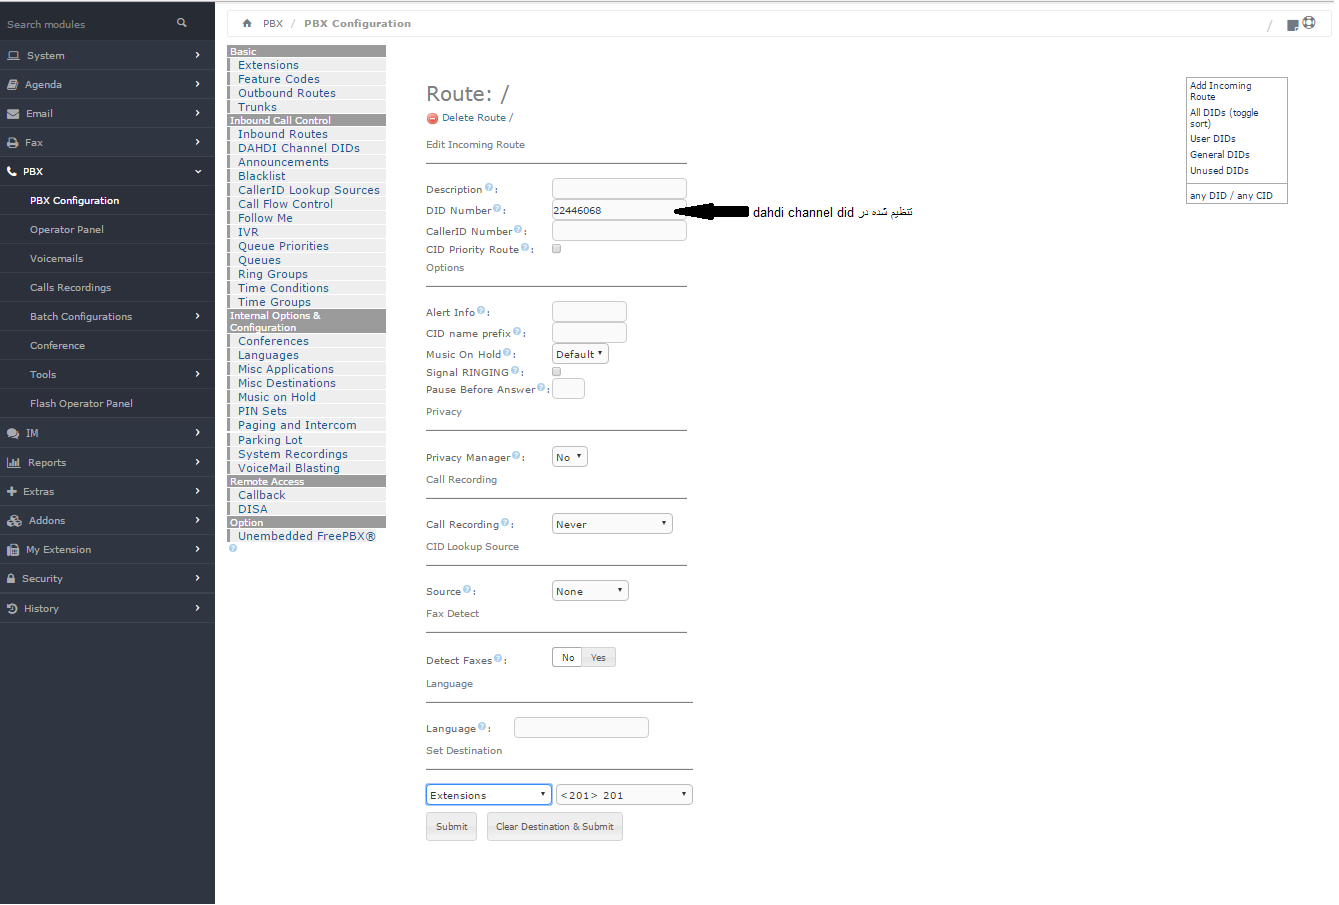This screenshot has height=905, width=1339.
Task: Set Detect Faxes to No
Action: click(568, 657)
